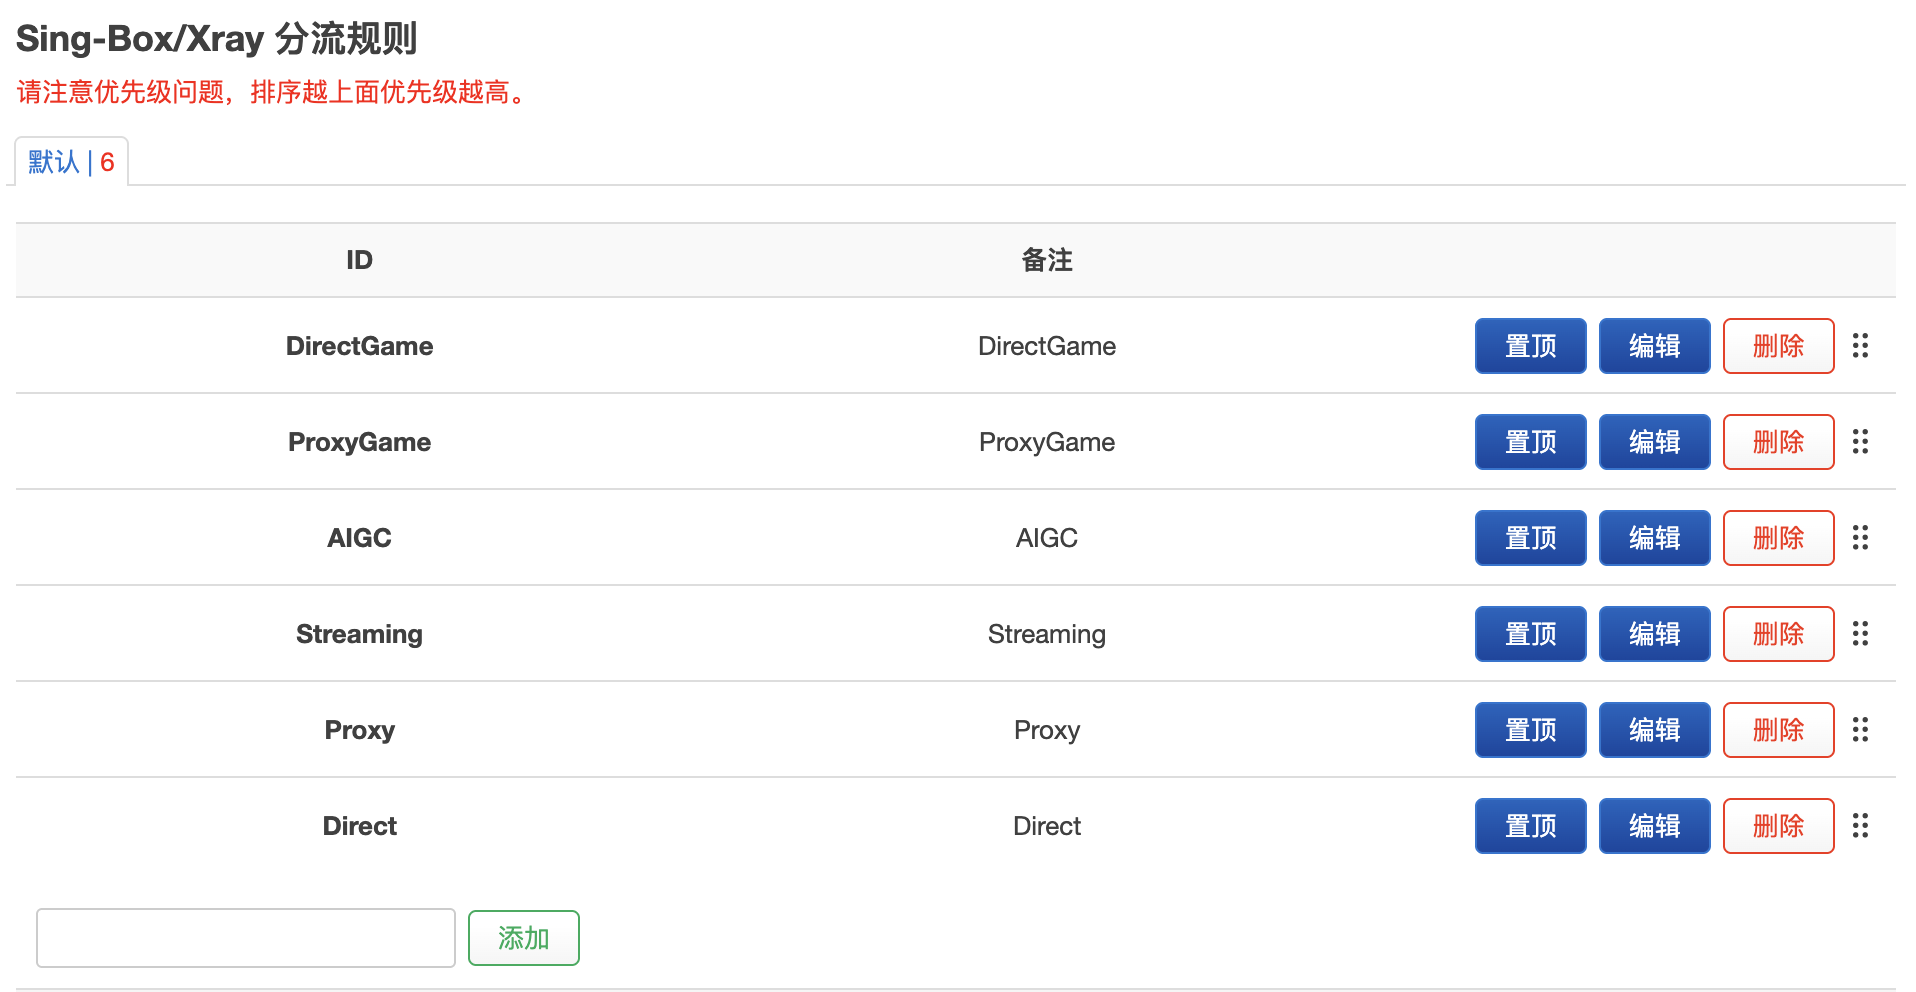The image size is (1916, 992).
Task: Click the drag handle icon for Proxy row
Action: (1860, 730)
